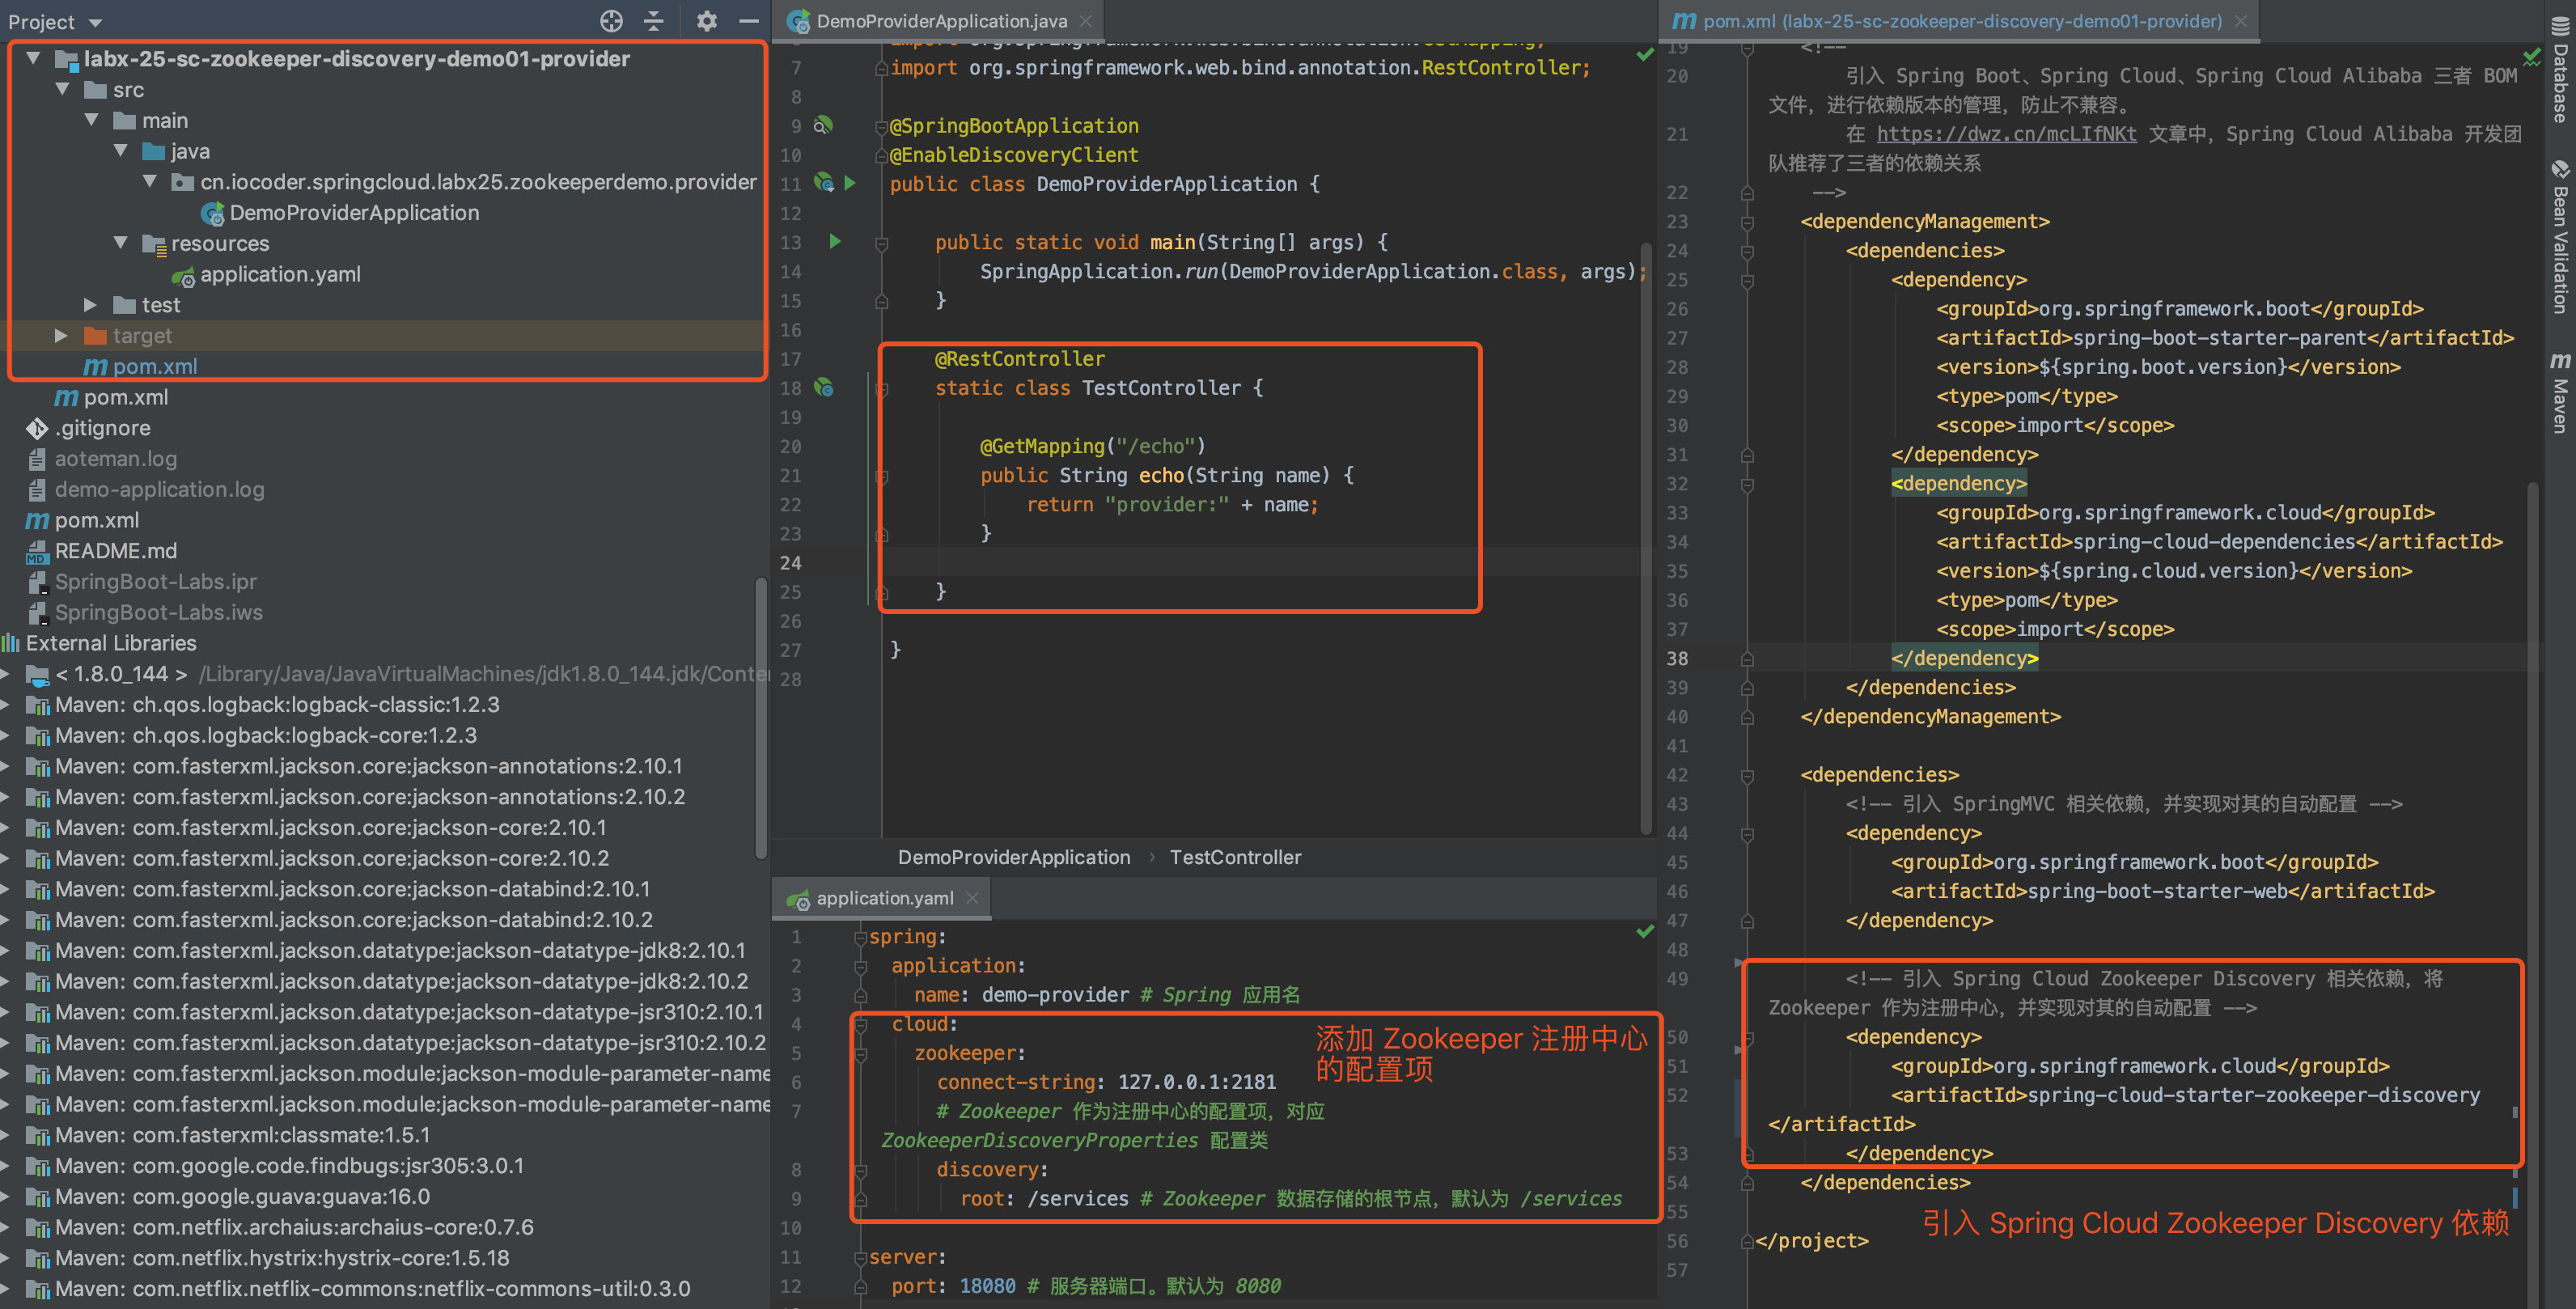Screen dimensions: 2576x1309
Task: Collapse the resources folder
Action: (x=120, y=243)
